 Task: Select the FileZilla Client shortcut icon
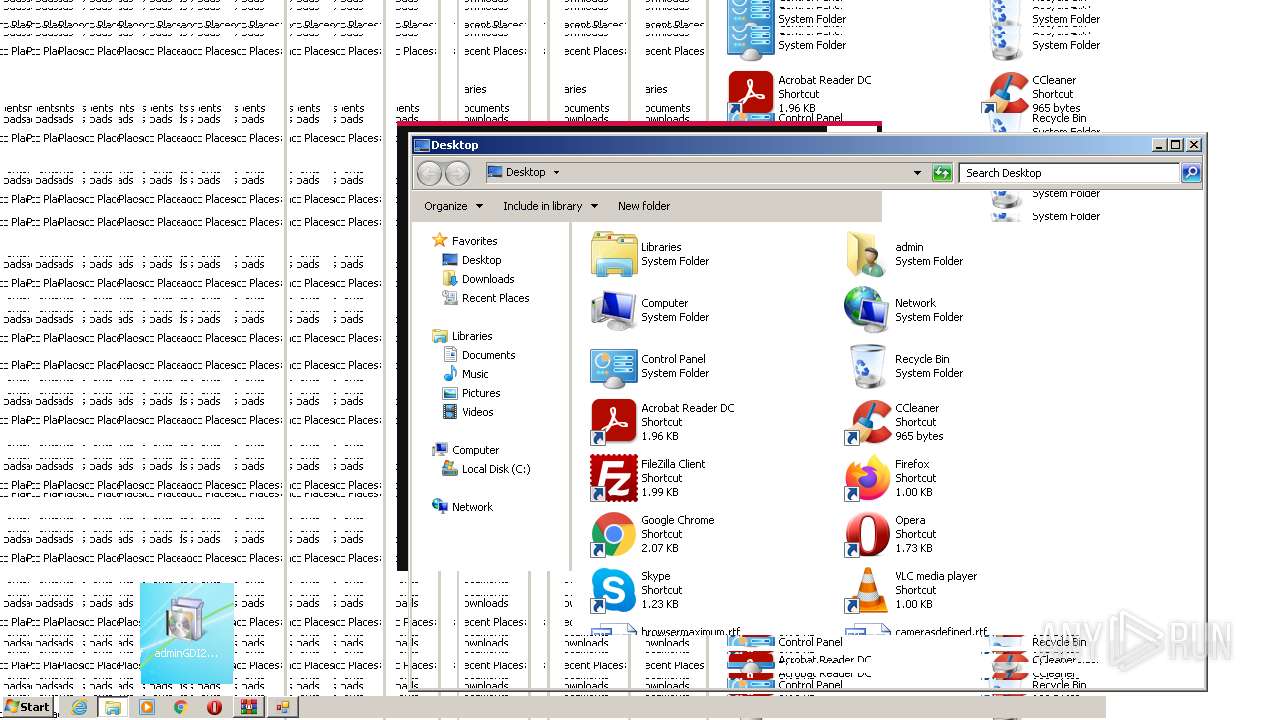pyautogui.click(x=614, y=478)
